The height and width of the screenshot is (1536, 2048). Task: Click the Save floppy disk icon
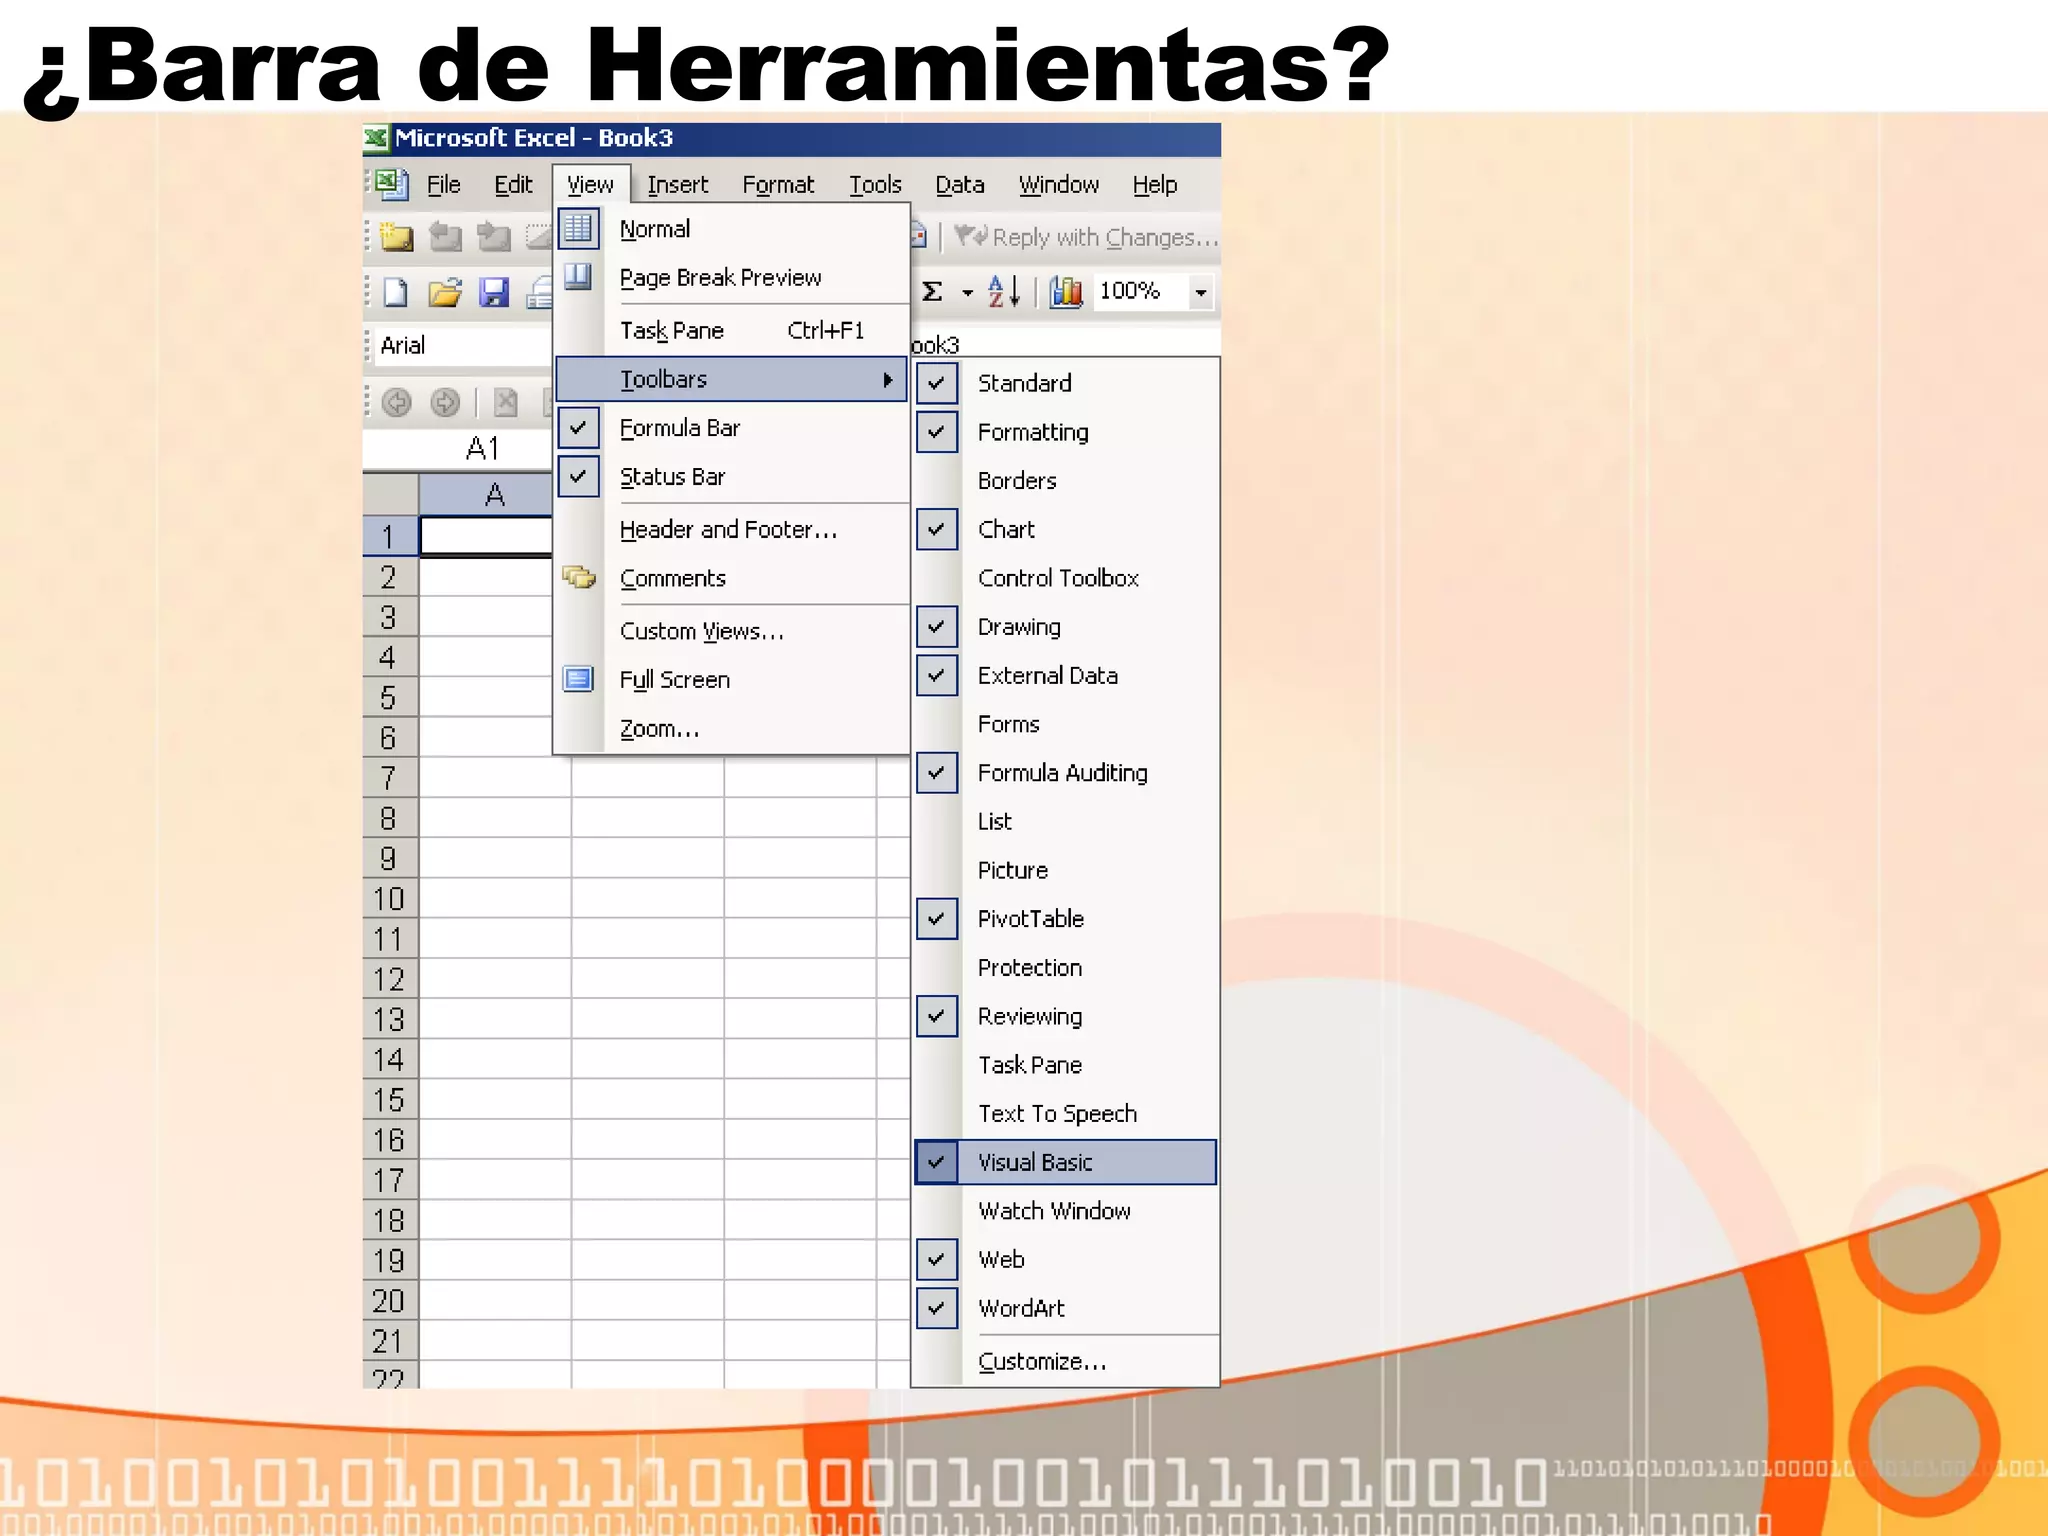[x=494, y=292]
